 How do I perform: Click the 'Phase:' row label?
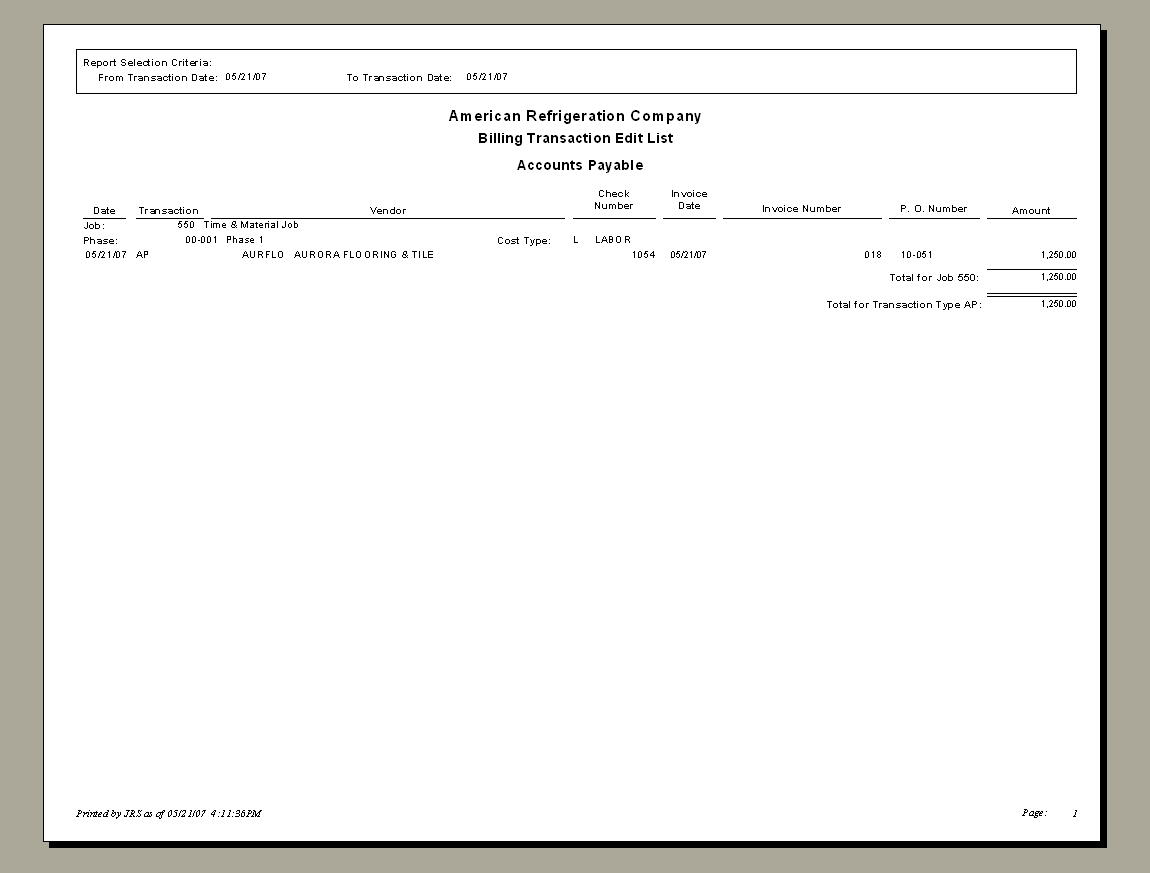[100, 241]
